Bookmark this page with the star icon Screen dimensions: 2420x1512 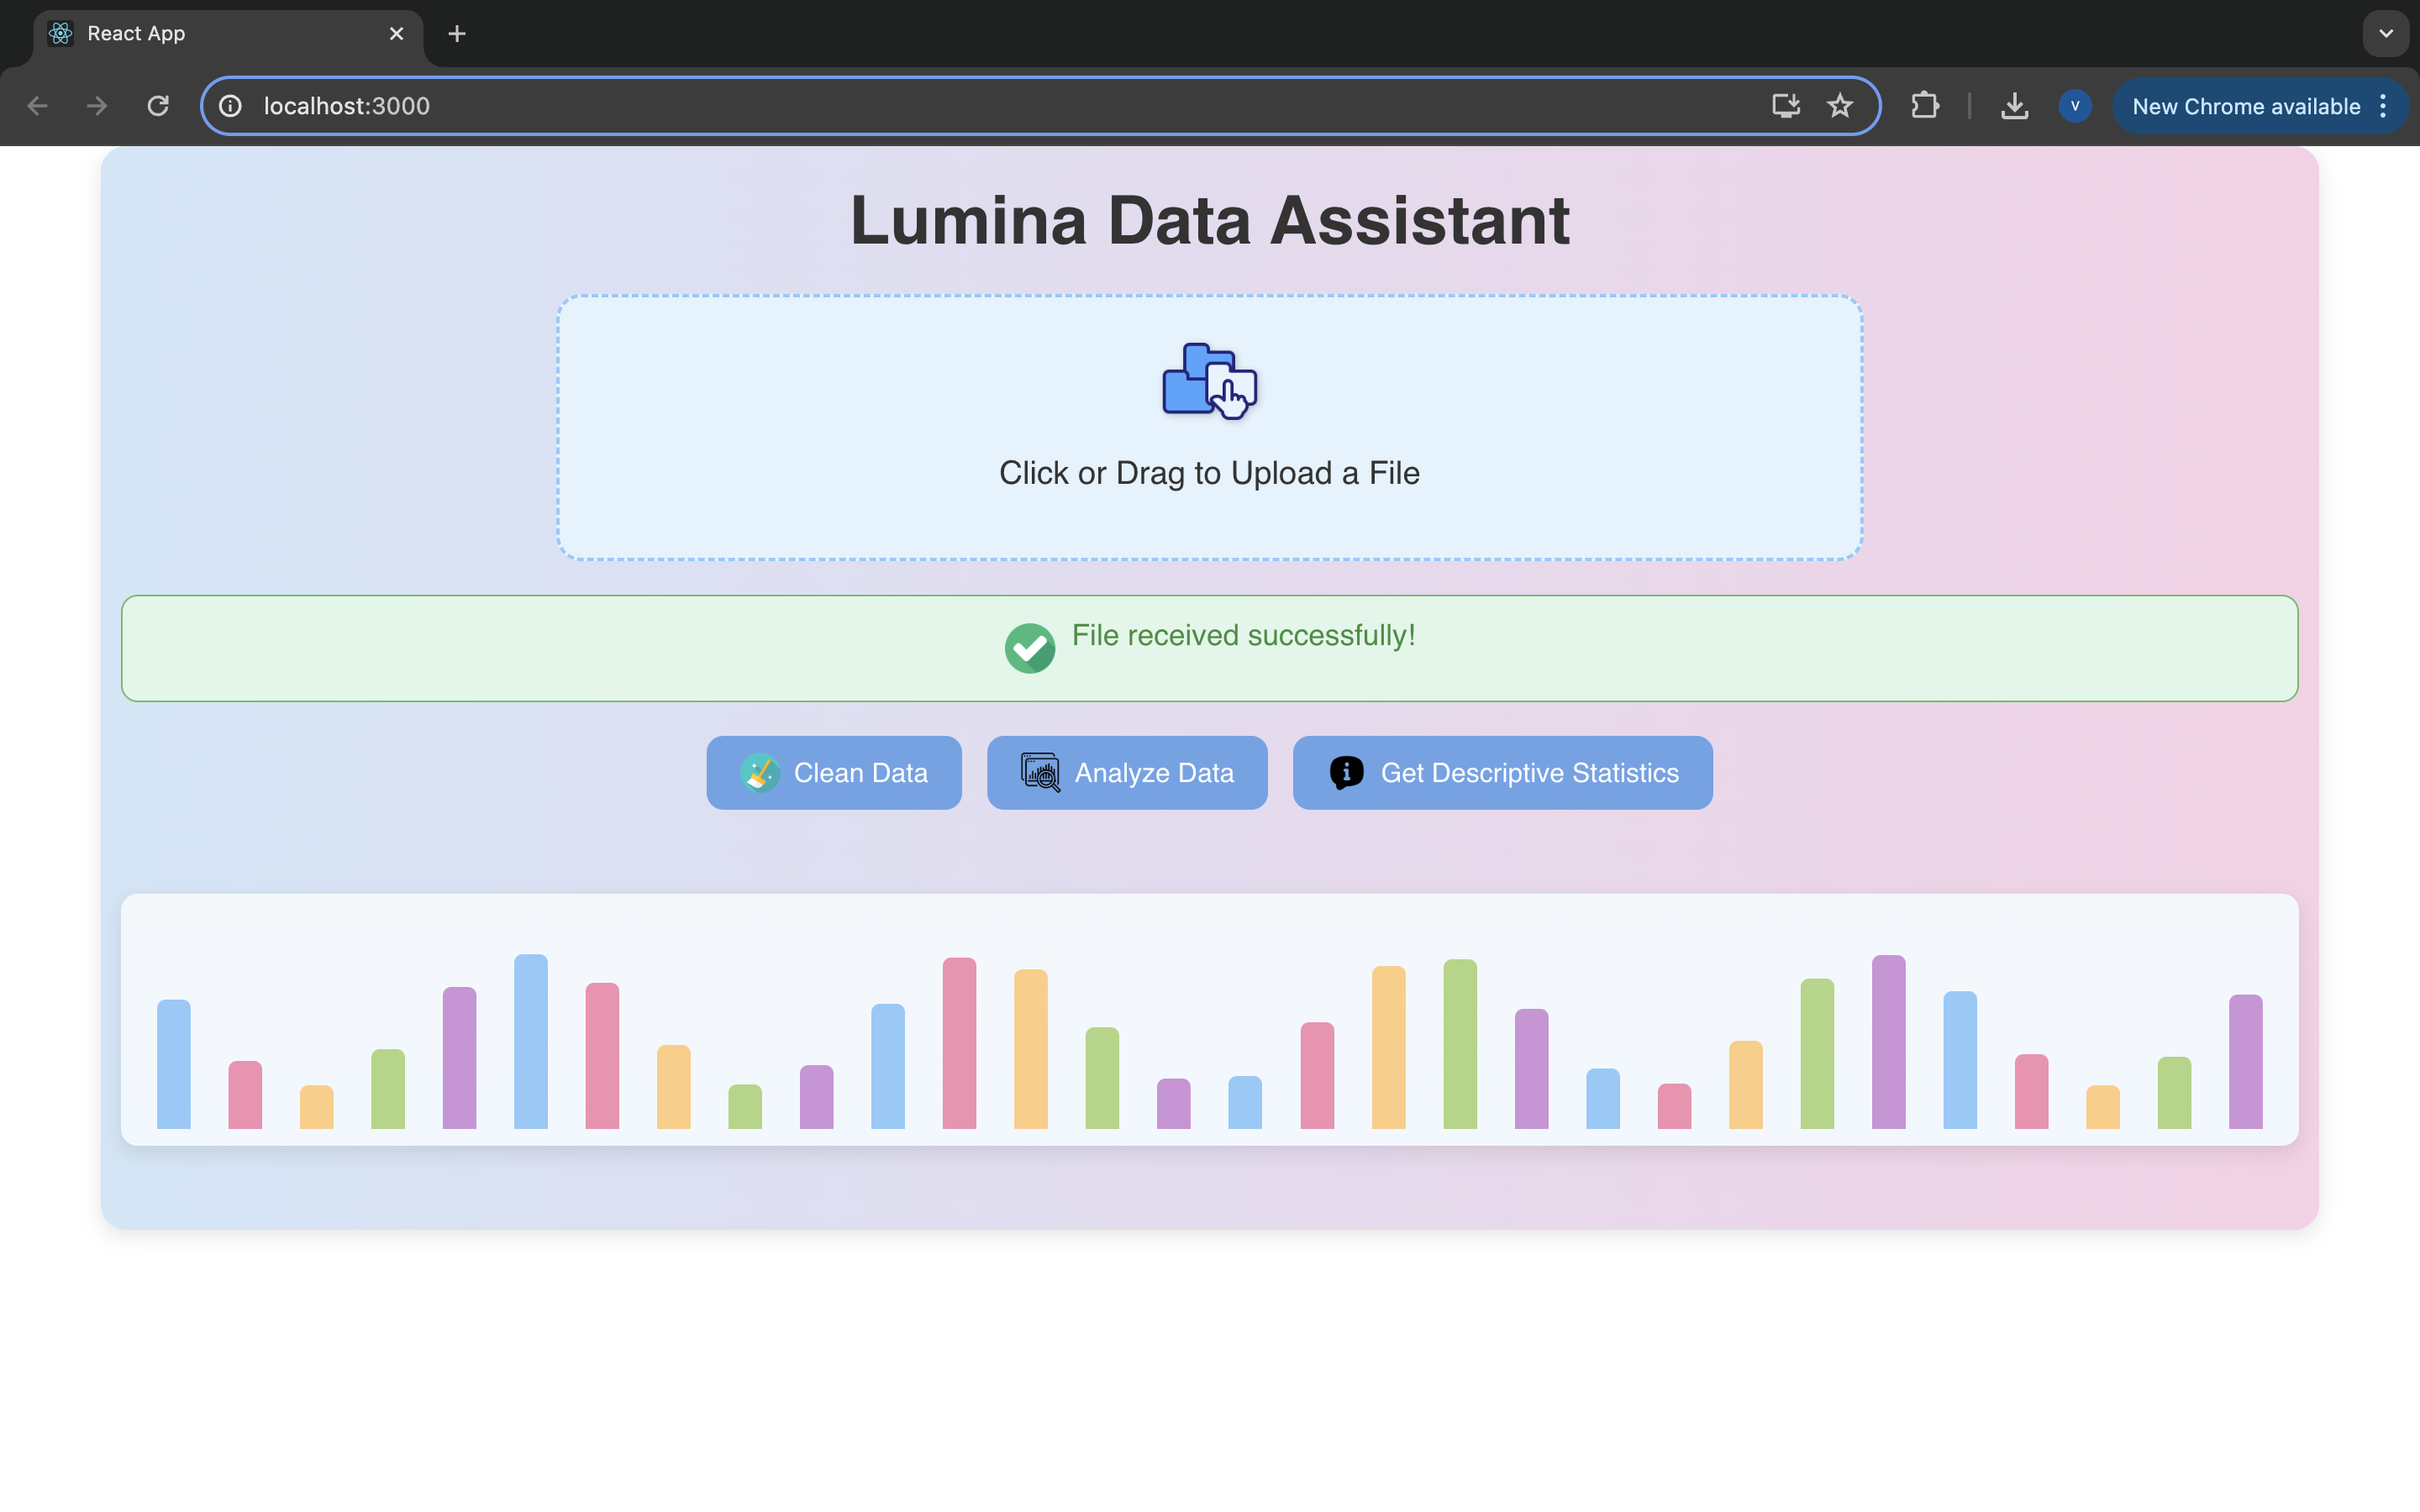pos(1839,106)
